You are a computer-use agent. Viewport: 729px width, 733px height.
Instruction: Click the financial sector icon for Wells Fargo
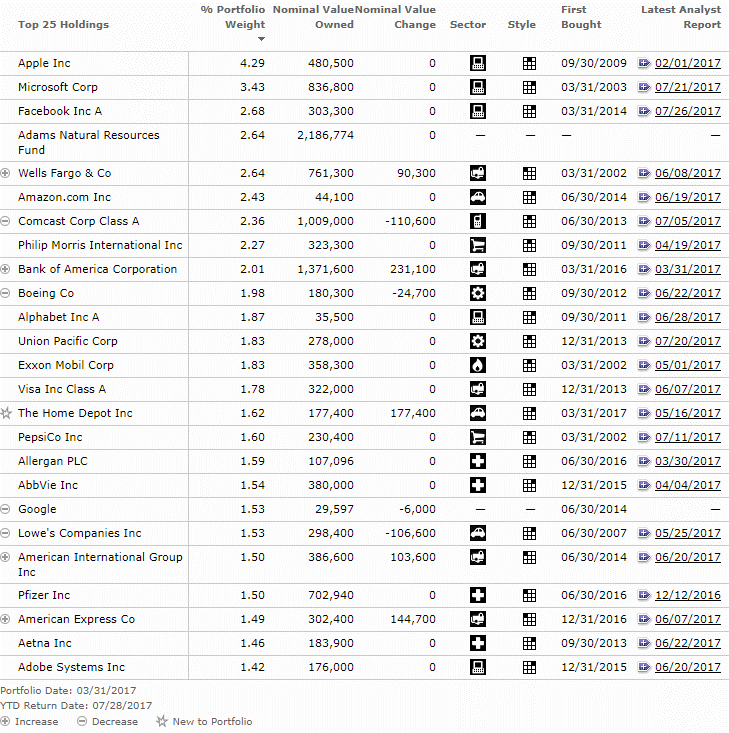[x=477, y=173]
